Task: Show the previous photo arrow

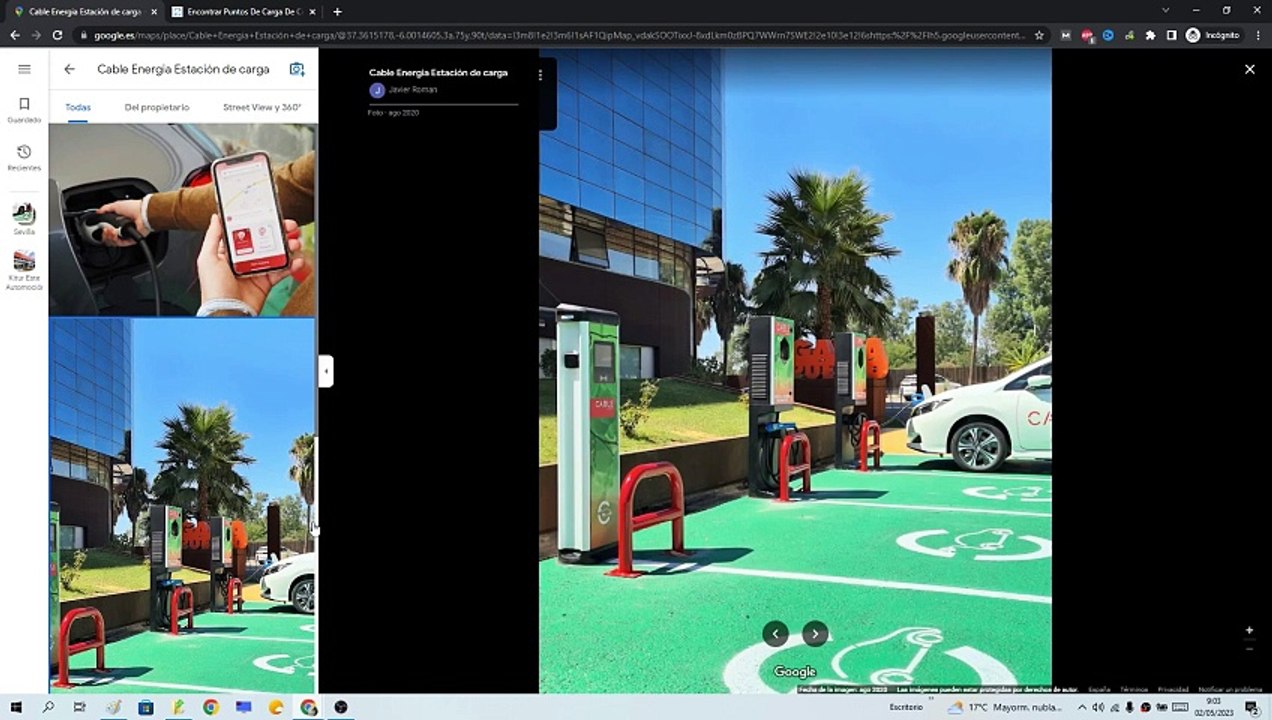Action: pyautogui.click(x=775, y=633)
